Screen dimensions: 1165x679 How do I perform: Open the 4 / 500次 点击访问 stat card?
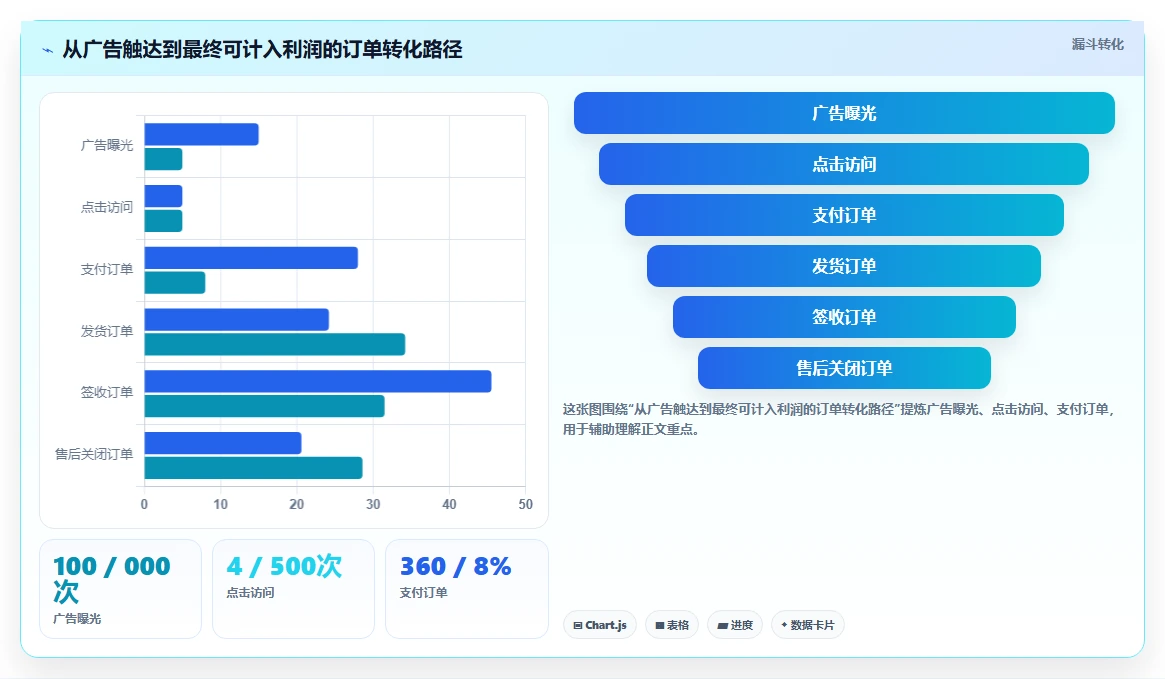(x=293, y=588)
